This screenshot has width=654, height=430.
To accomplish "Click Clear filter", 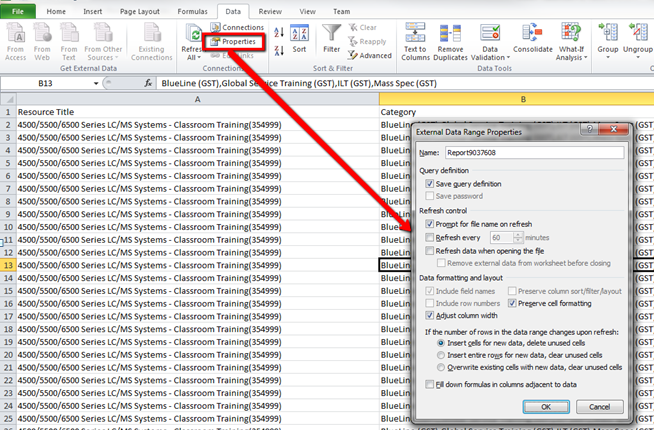I will tap(362, 28).
